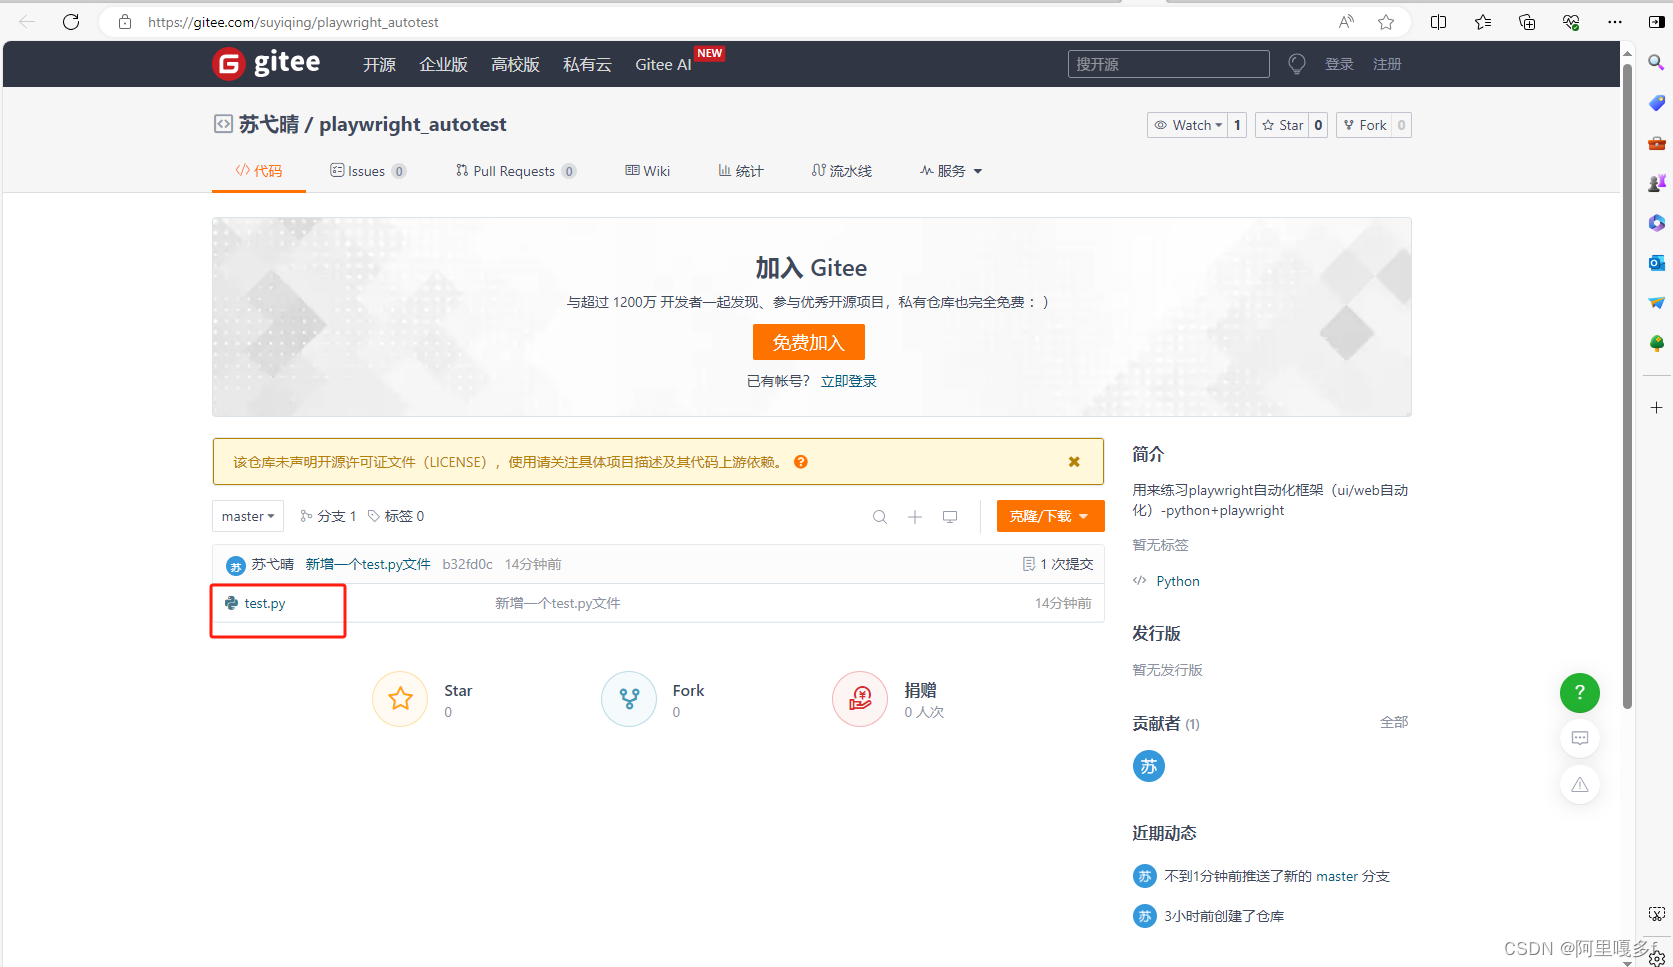Open Web IDE monitor icon
The height and width of the screenshot is (967, 1673).
tap(950, 517)
